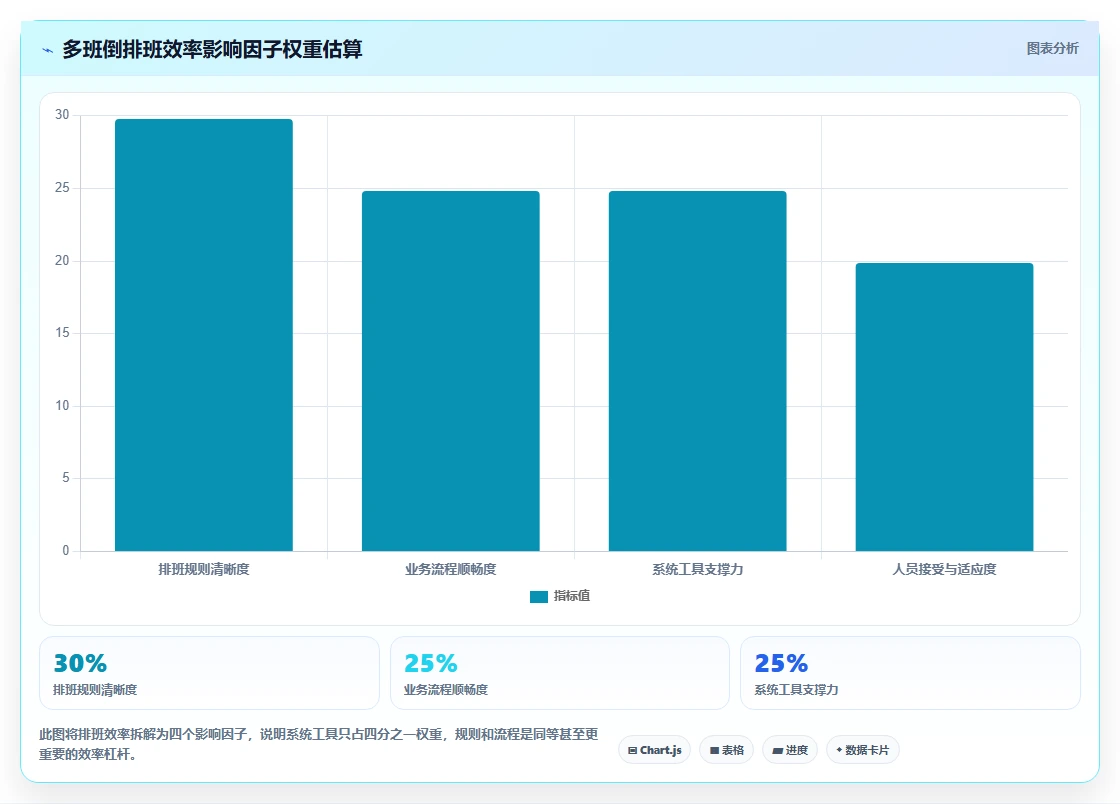Click the 指标值 legend label
Screen dimensions: 1120x804
click(x=571, y=596)
